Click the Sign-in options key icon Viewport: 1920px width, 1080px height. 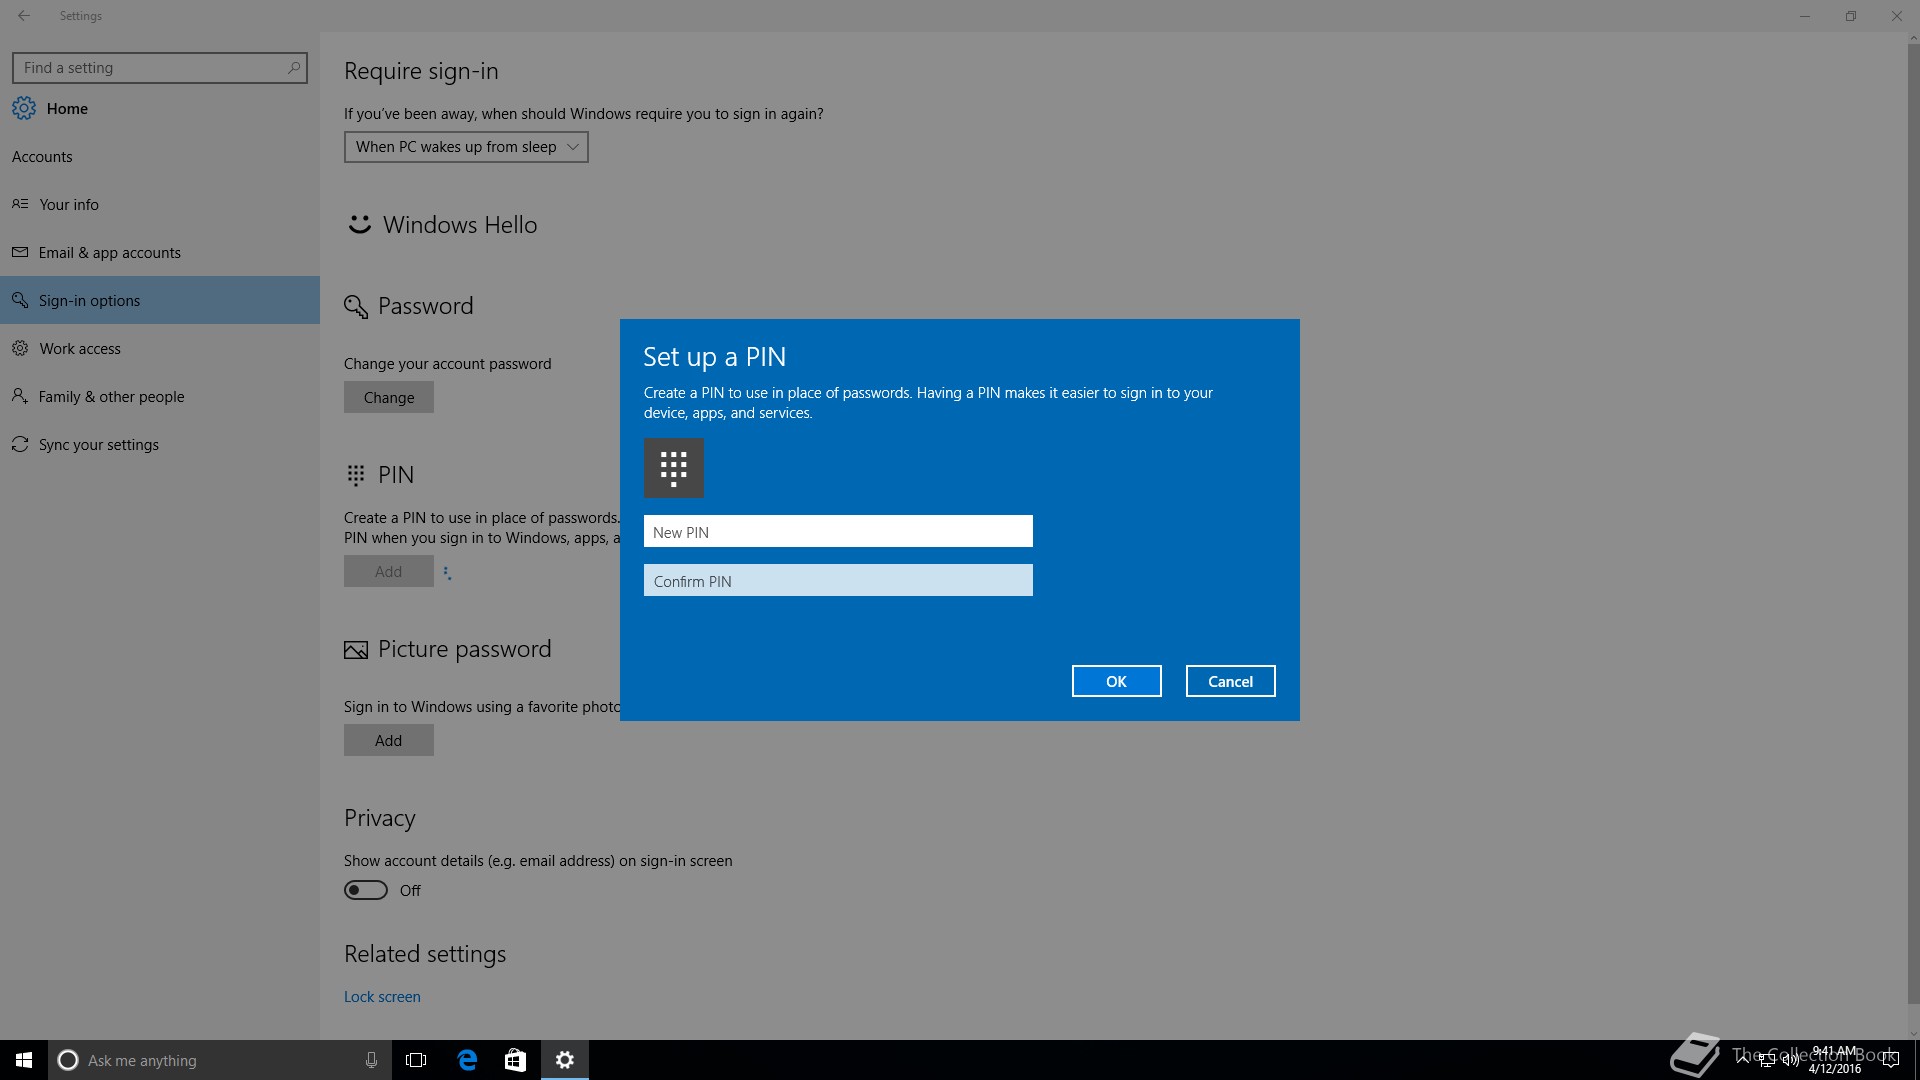click(20, 300)
